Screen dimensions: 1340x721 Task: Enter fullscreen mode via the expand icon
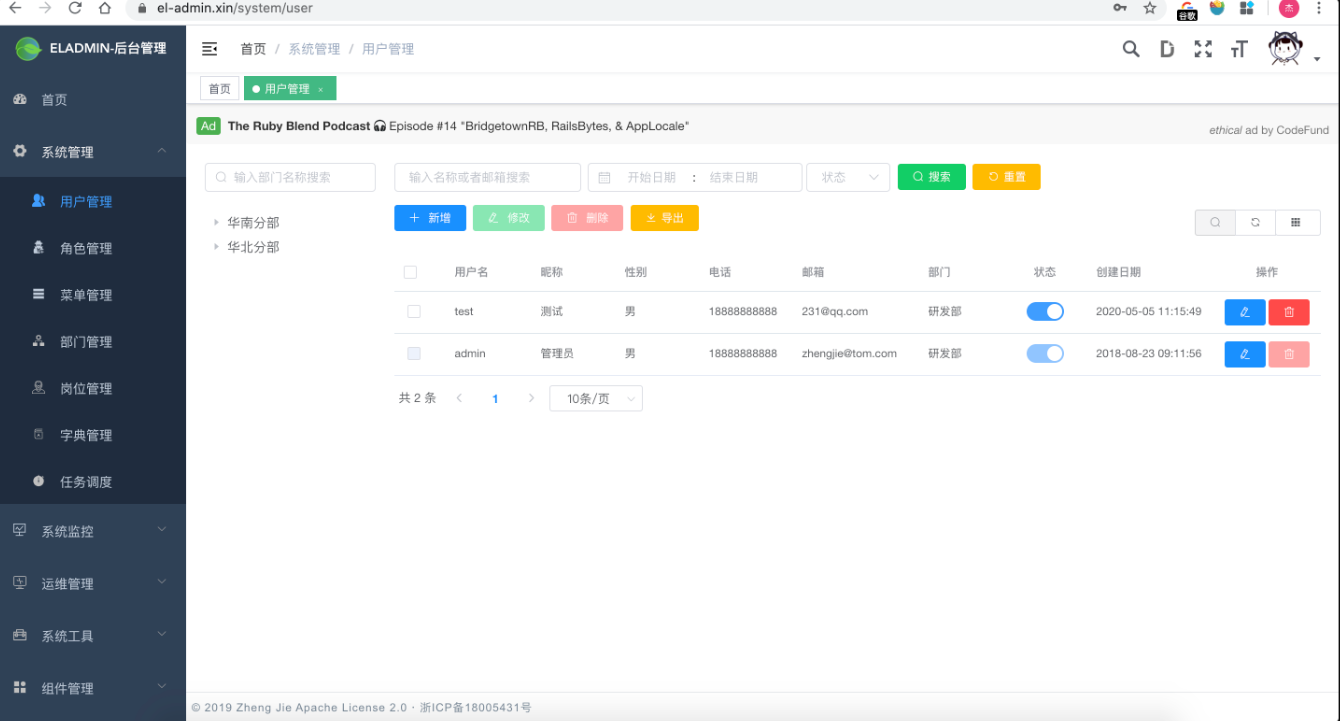point(1203,47)
